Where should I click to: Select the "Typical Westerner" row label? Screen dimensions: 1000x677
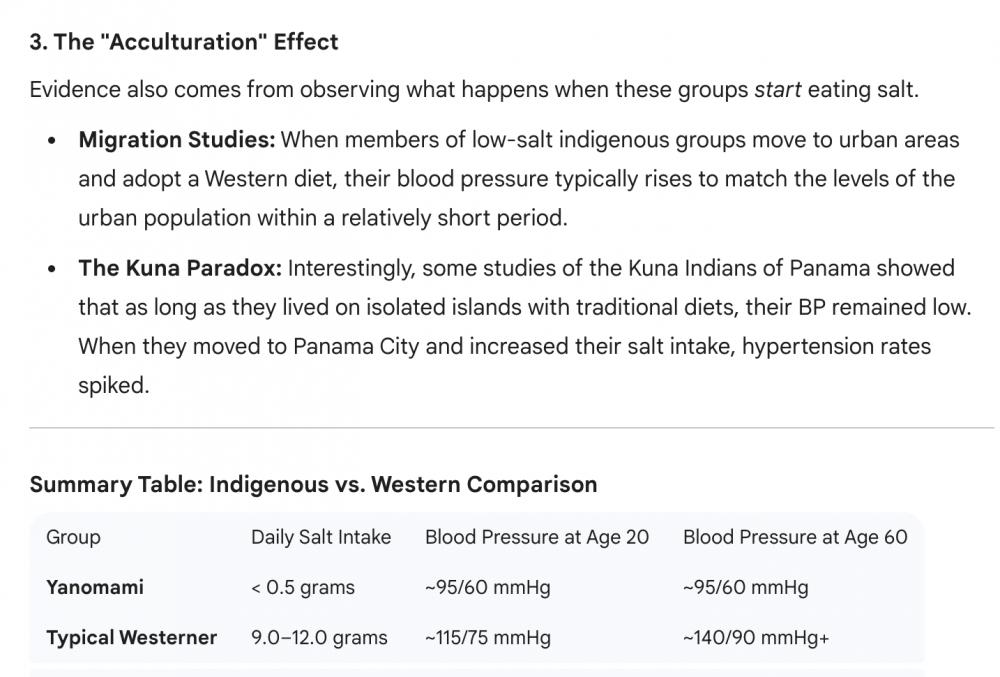pyautogui.click(x=131, y=637)
